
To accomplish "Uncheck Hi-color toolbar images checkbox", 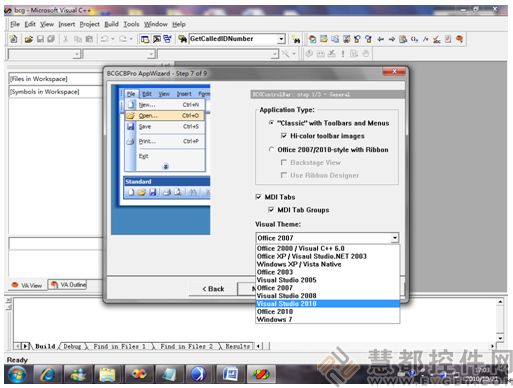I will 284,136.
